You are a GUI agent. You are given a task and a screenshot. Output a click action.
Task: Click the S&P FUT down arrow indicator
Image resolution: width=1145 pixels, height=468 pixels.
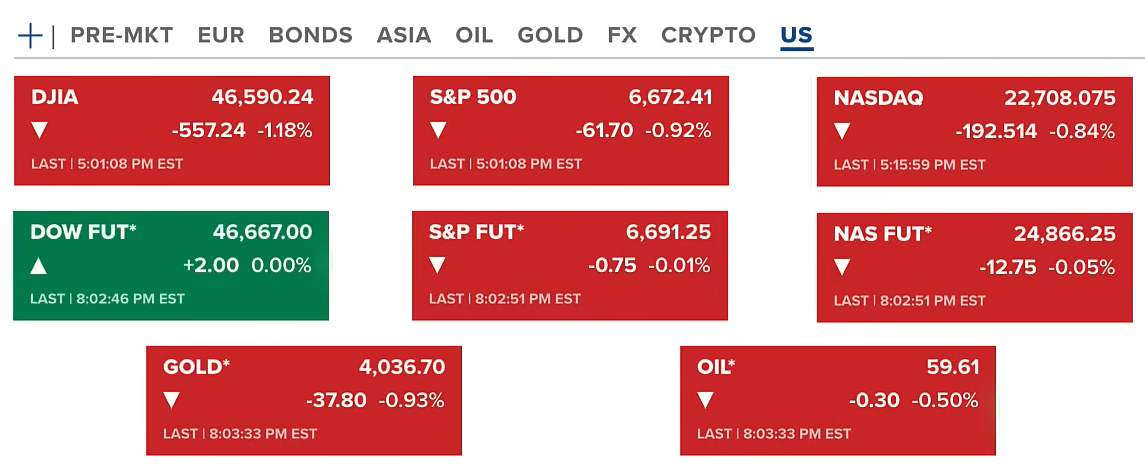click(438, 266)
